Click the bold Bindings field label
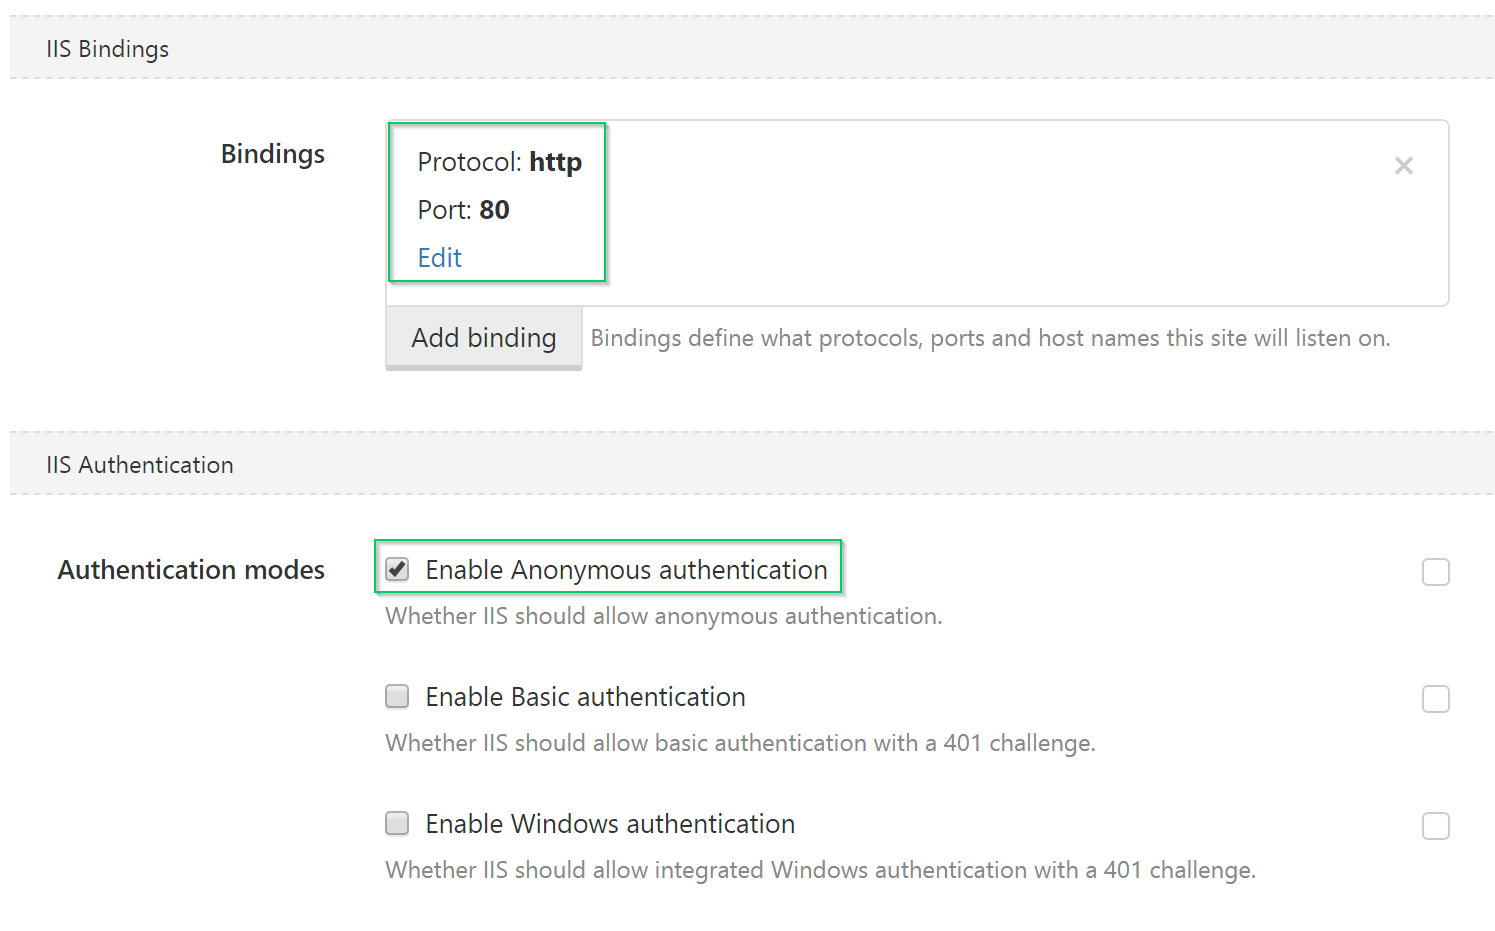Image resolution: width=1495 pixels, height=931 pixels. pyautogui.click(x=272, y=154)
